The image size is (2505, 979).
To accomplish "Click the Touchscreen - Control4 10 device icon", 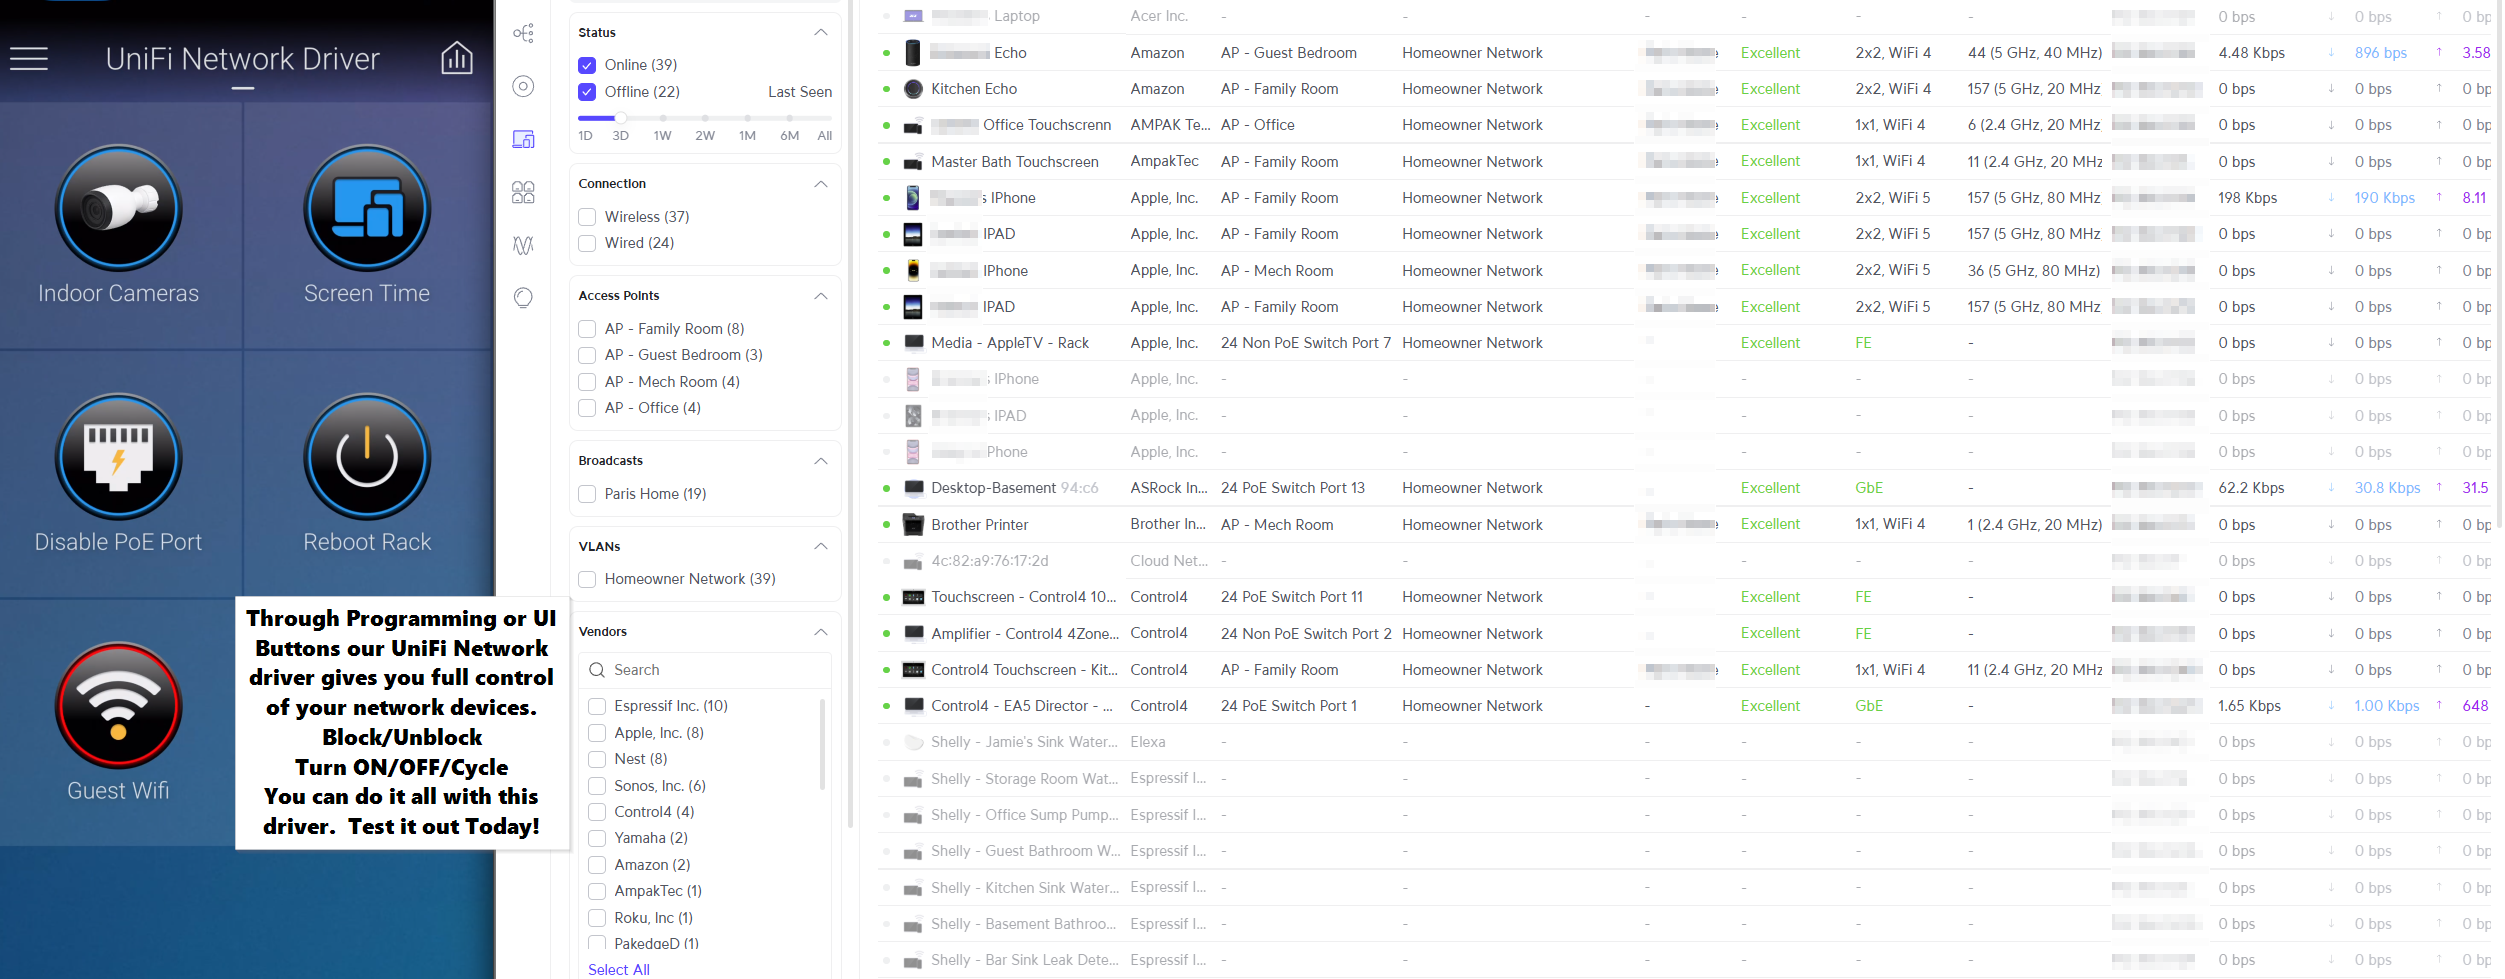I will pyautogui.click(x=913, y=597).
